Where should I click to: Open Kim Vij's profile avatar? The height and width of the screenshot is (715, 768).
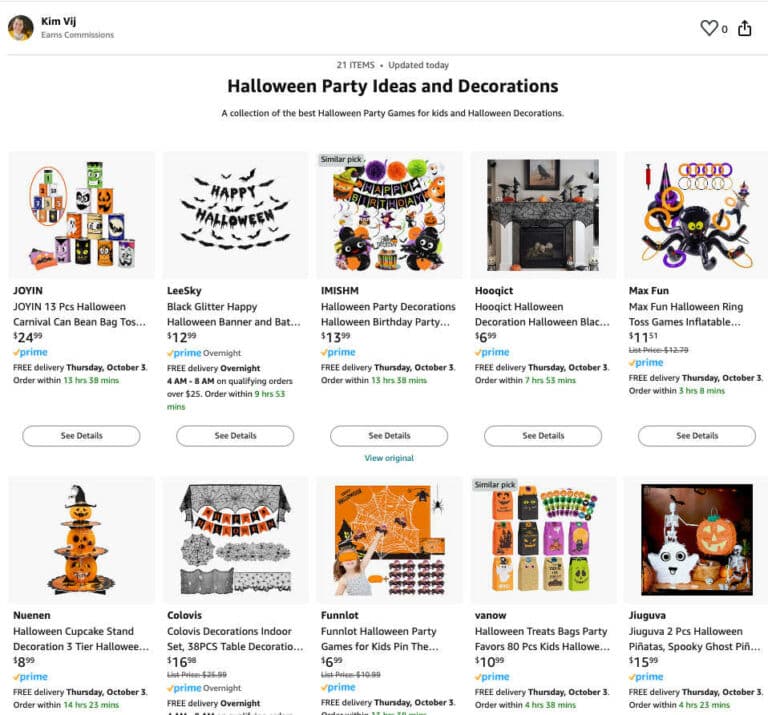20,27
